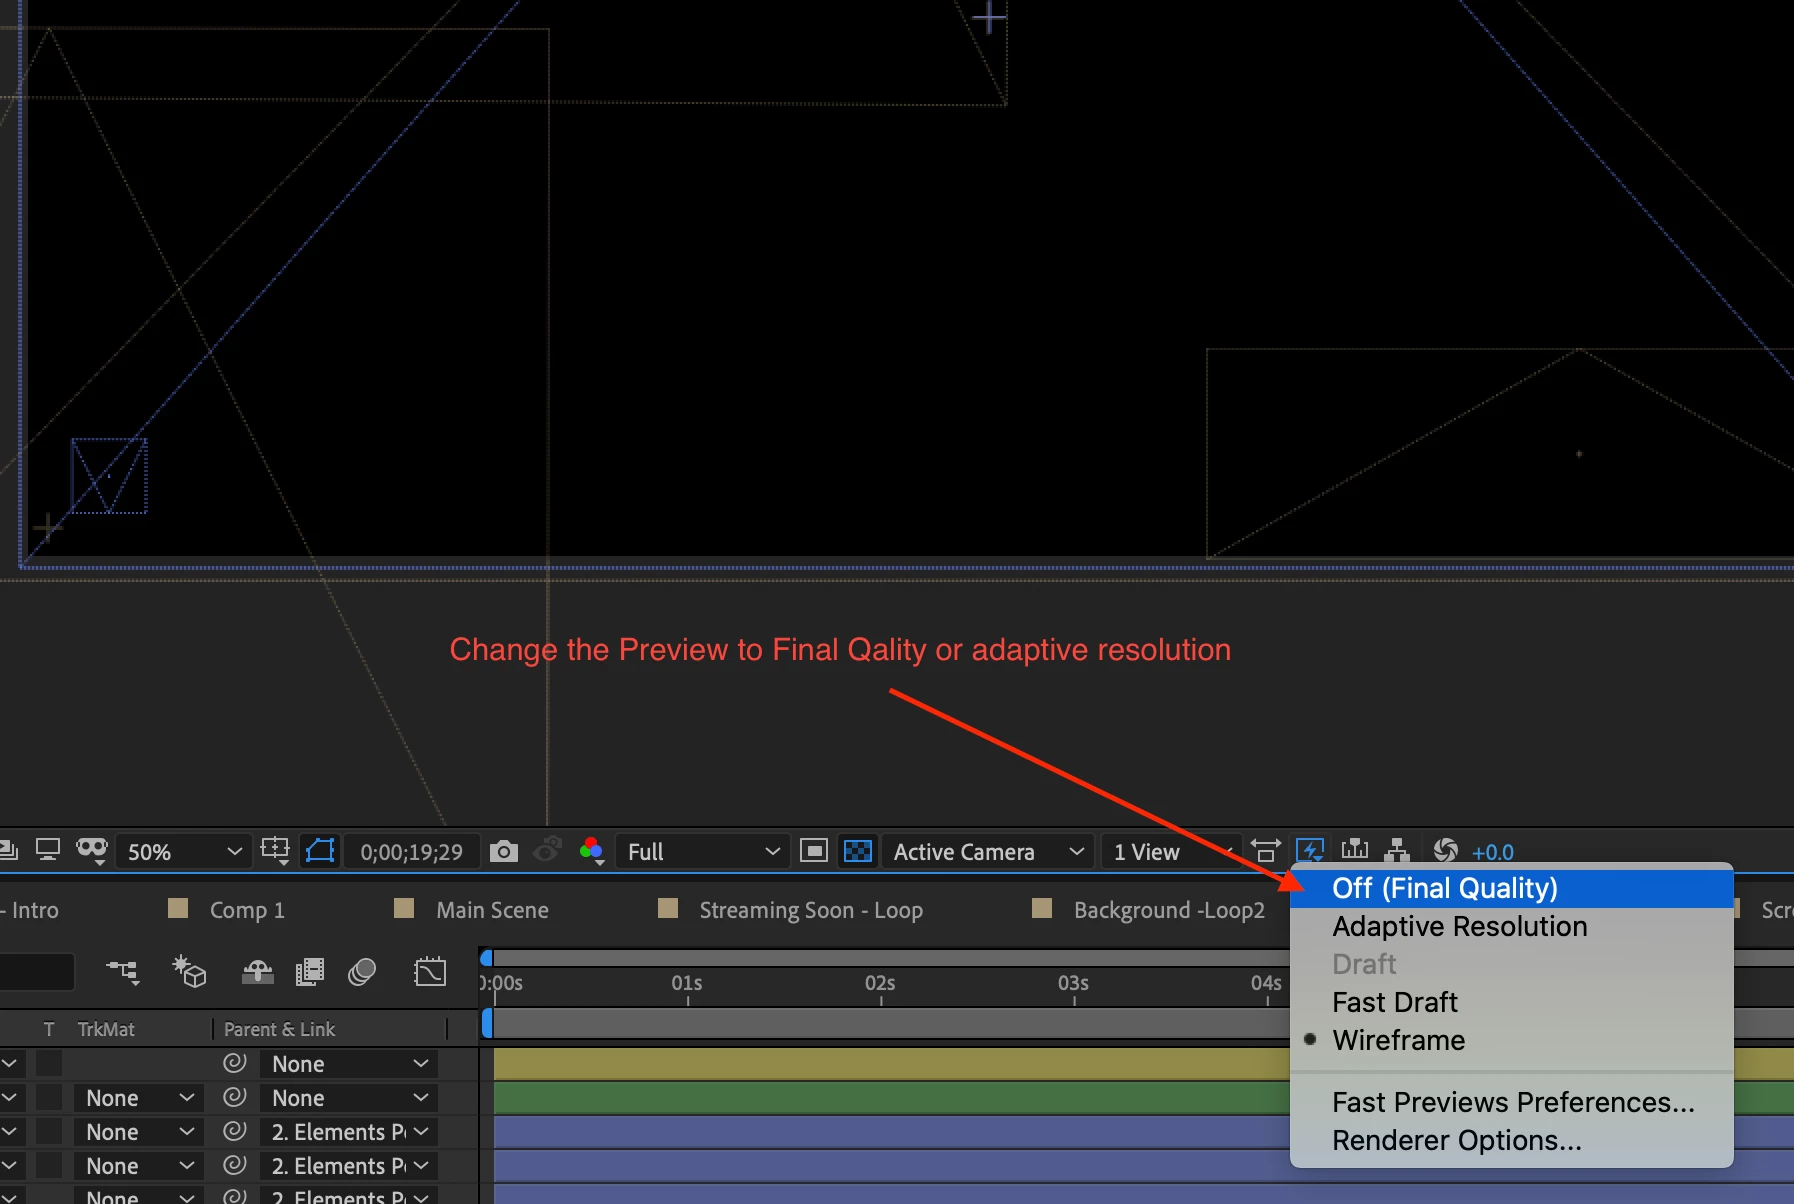This screenshot has height=1204, width=1794.
Task: Open second row TrkMat None dropdown
Action: coord(138,1098)
